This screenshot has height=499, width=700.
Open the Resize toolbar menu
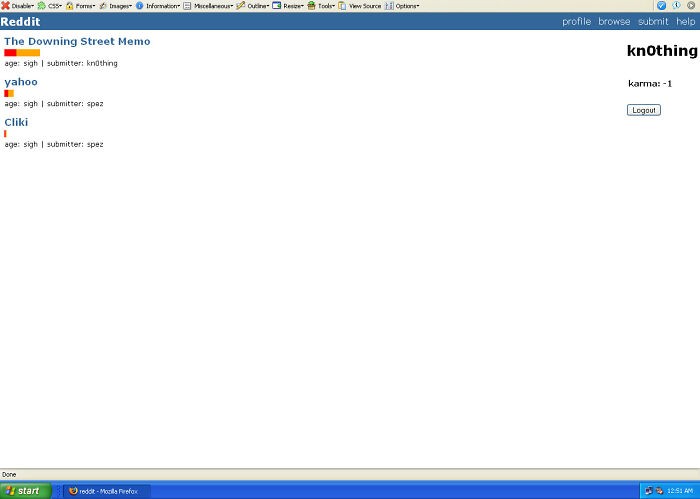coord(289,6)
